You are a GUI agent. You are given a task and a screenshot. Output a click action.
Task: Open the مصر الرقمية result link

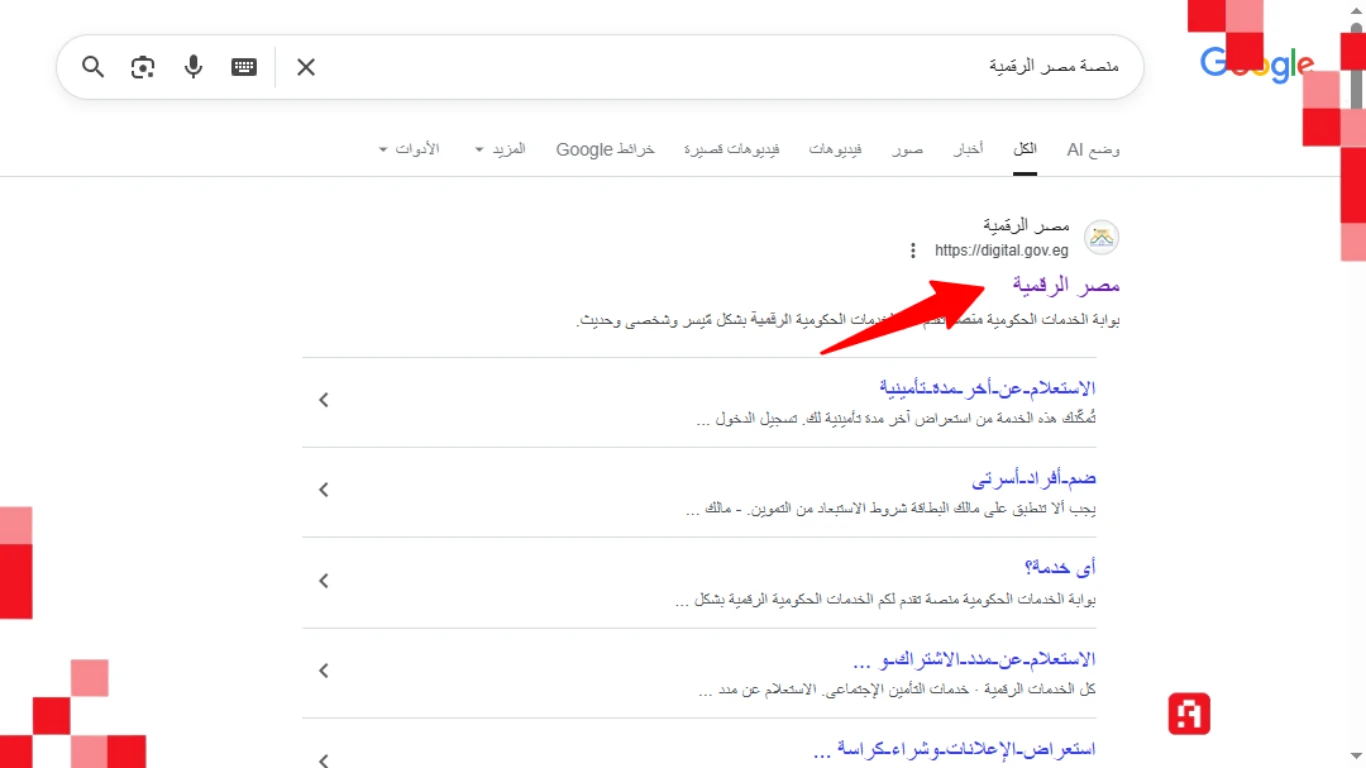pos(1065,285)
